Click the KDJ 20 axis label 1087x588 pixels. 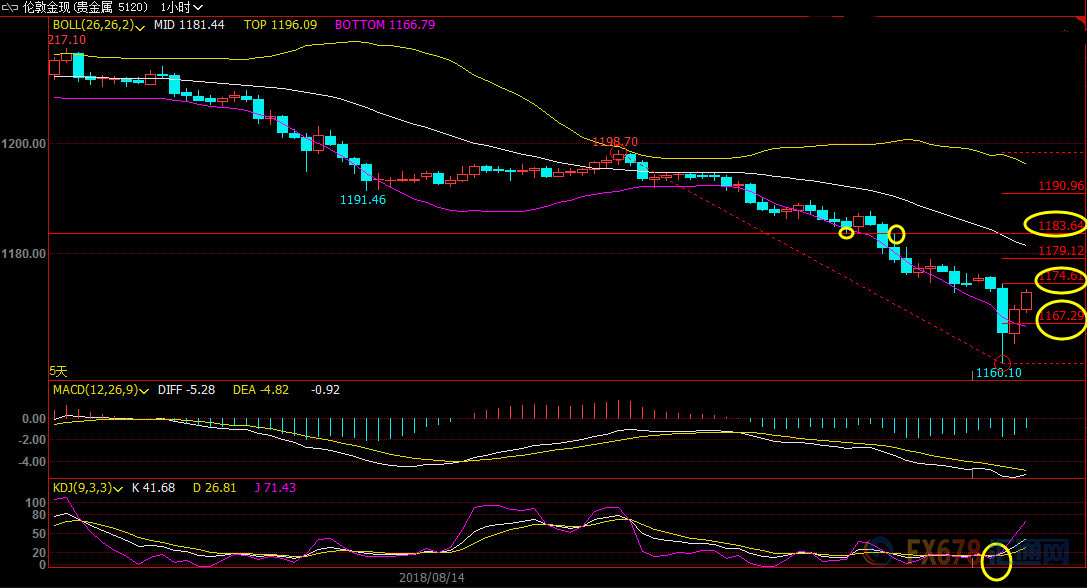pyautogui.click(x=39, y=553)
